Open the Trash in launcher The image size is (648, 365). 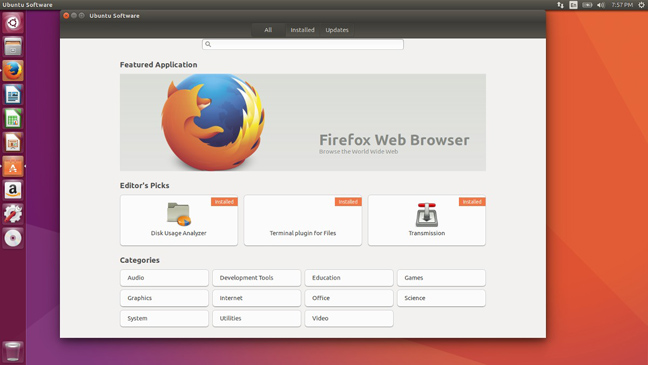tap(13, 351)
